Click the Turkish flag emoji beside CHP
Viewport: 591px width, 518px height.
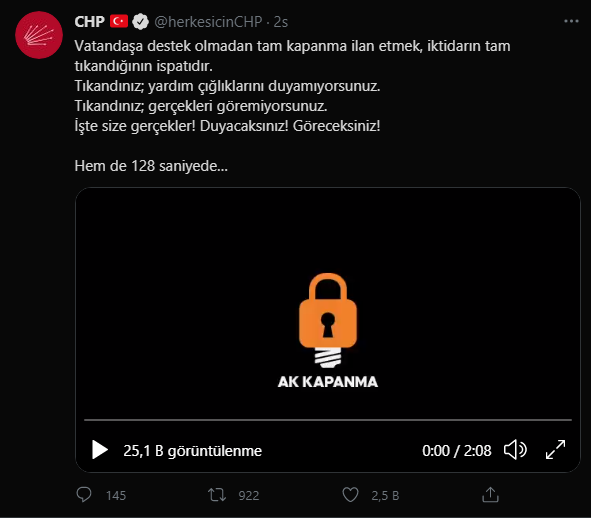click(119, 21)
